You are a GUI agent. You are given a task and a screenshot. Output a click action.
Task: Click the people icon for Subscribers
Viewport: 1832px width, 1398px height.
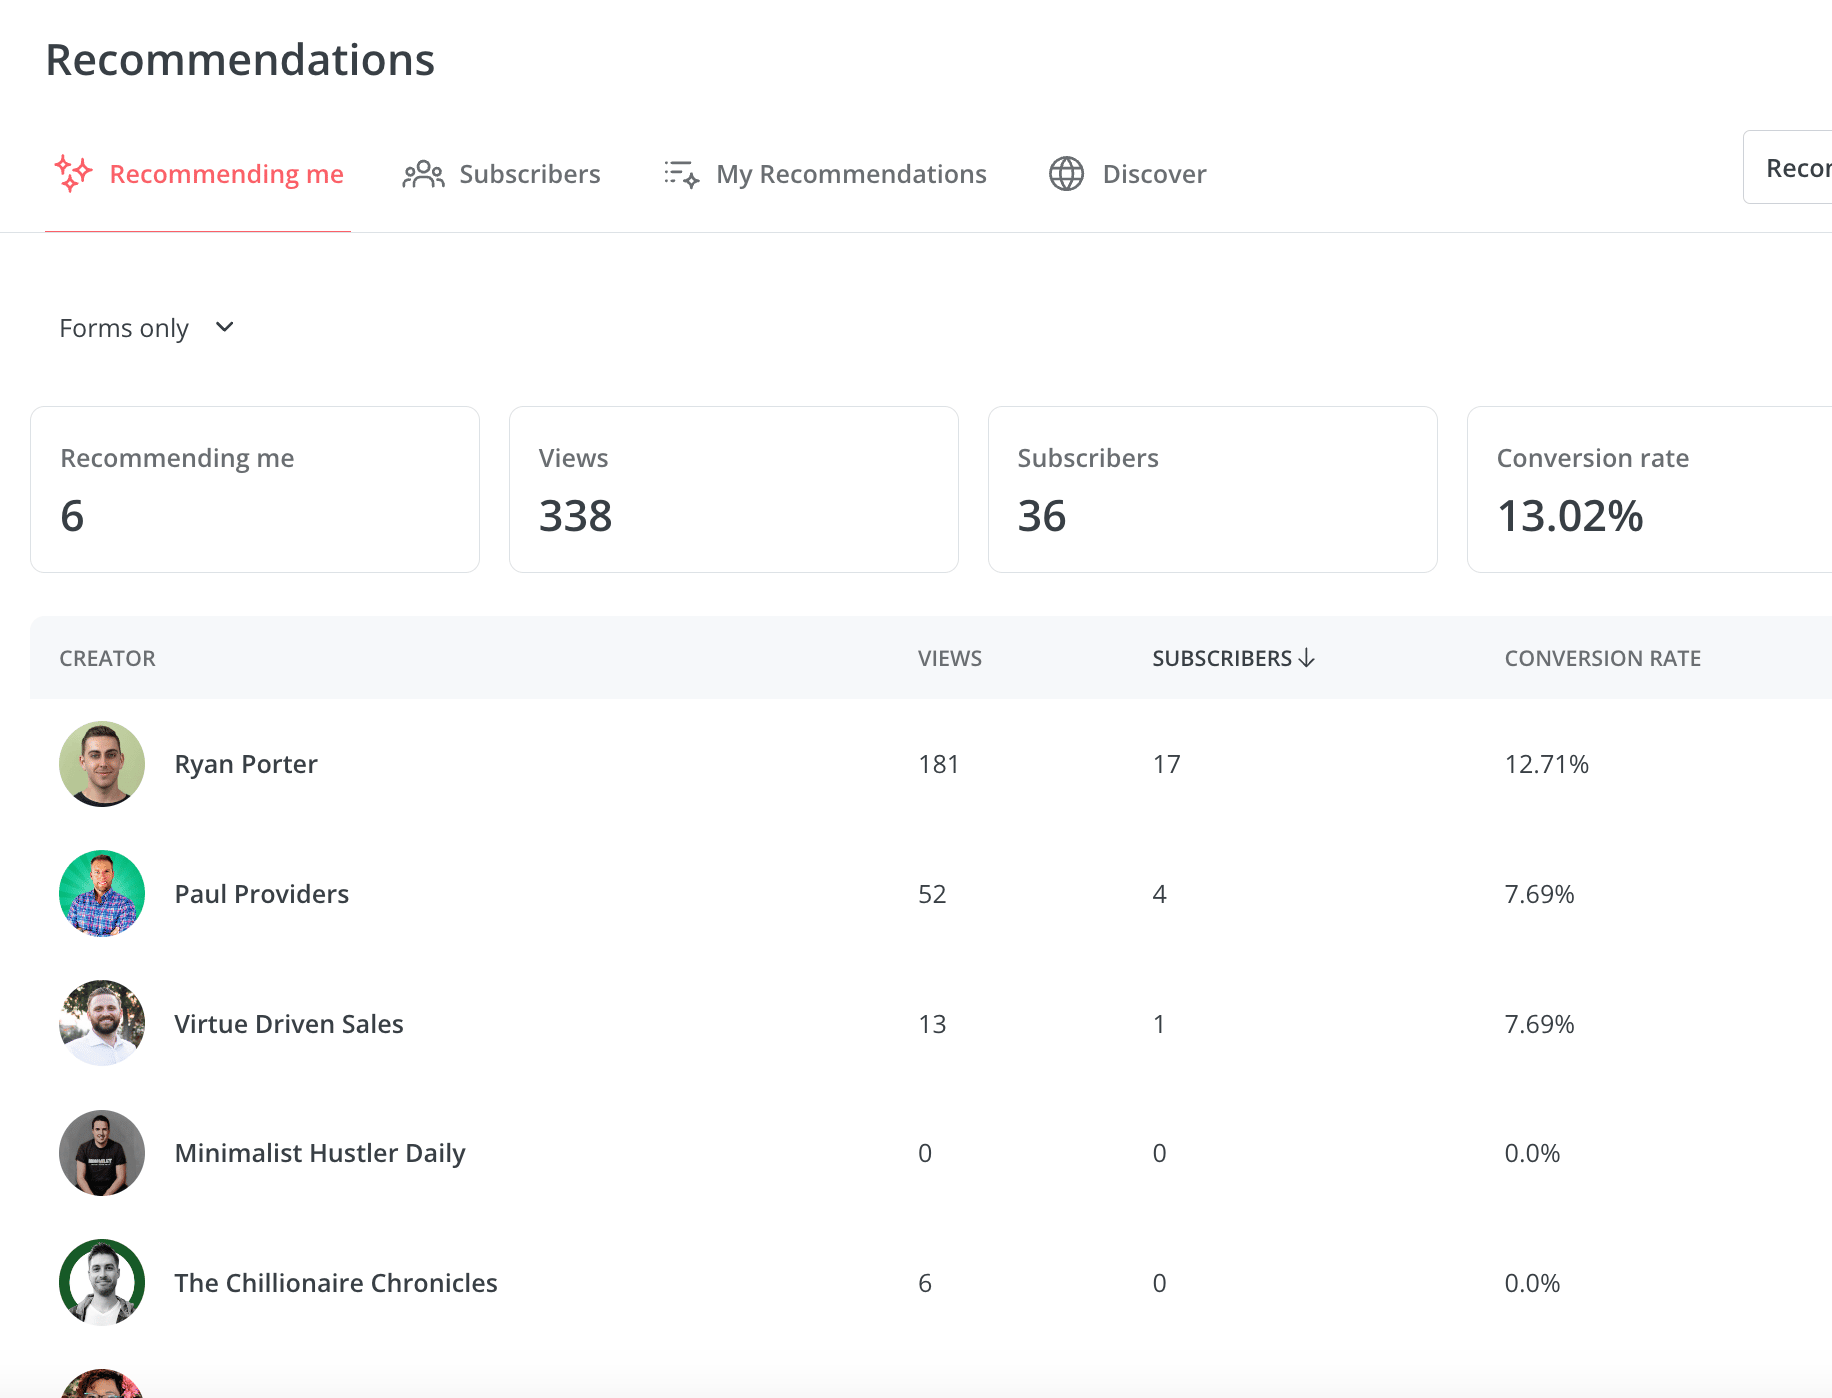tap(423, 174)
